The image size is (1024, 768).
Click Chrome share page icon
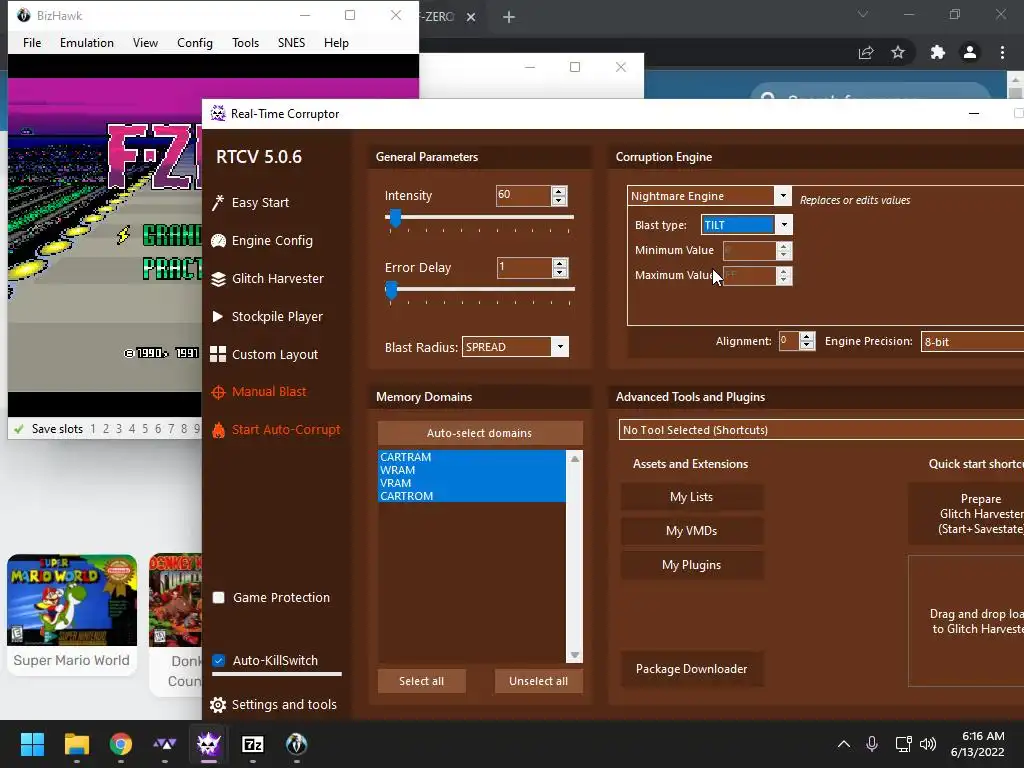click(866, 52)
